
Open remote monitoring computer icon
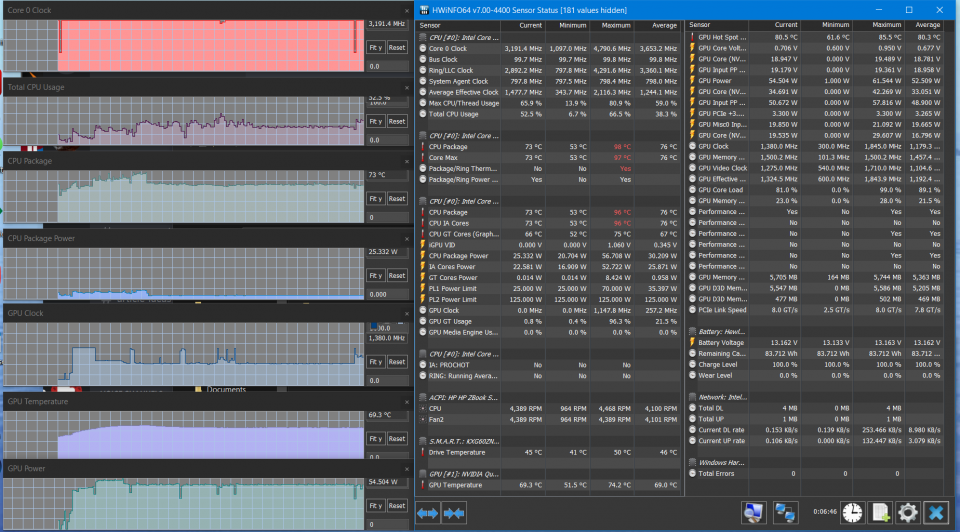pos(754,513)
